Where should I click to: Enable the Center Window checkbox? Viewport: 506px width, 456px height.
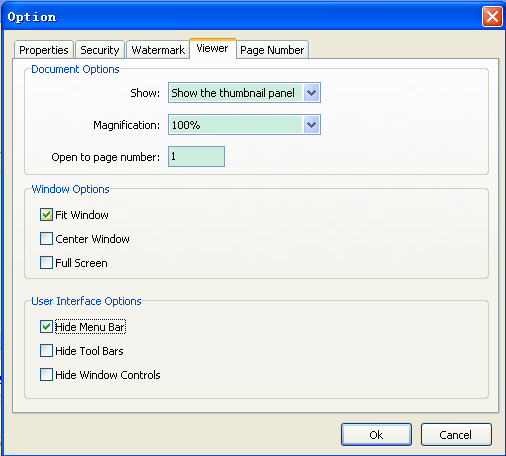click(x=46, y=239)
